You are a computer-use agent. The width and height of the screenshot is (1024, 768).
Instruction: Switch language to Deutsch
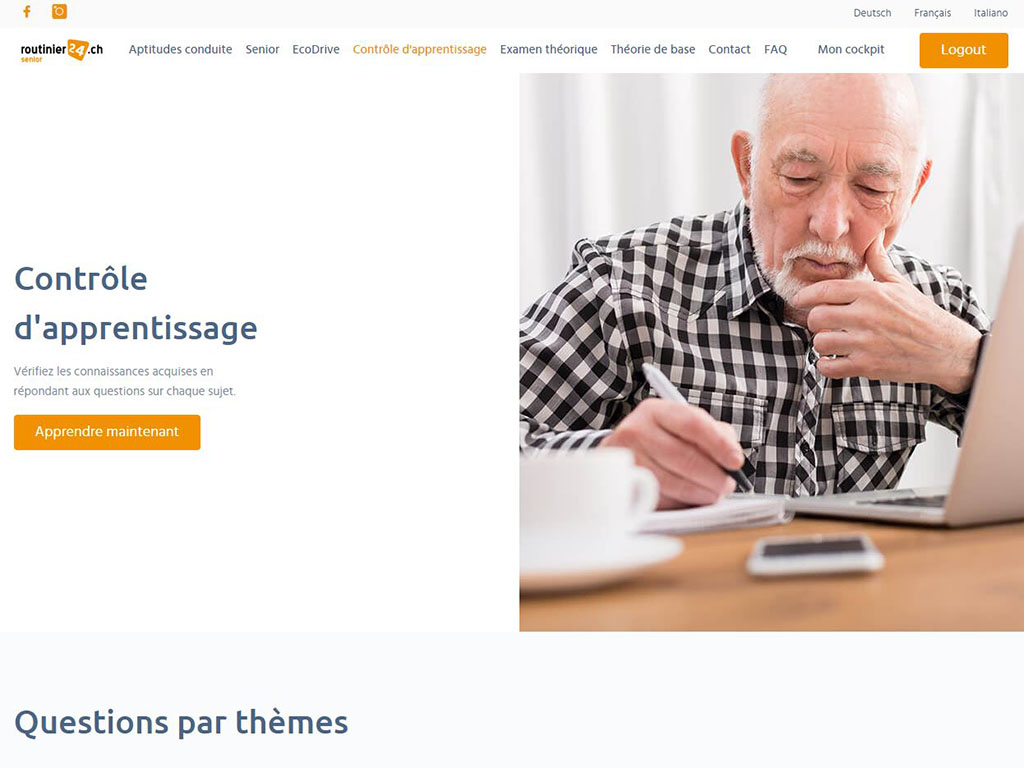tap(872, 13)
